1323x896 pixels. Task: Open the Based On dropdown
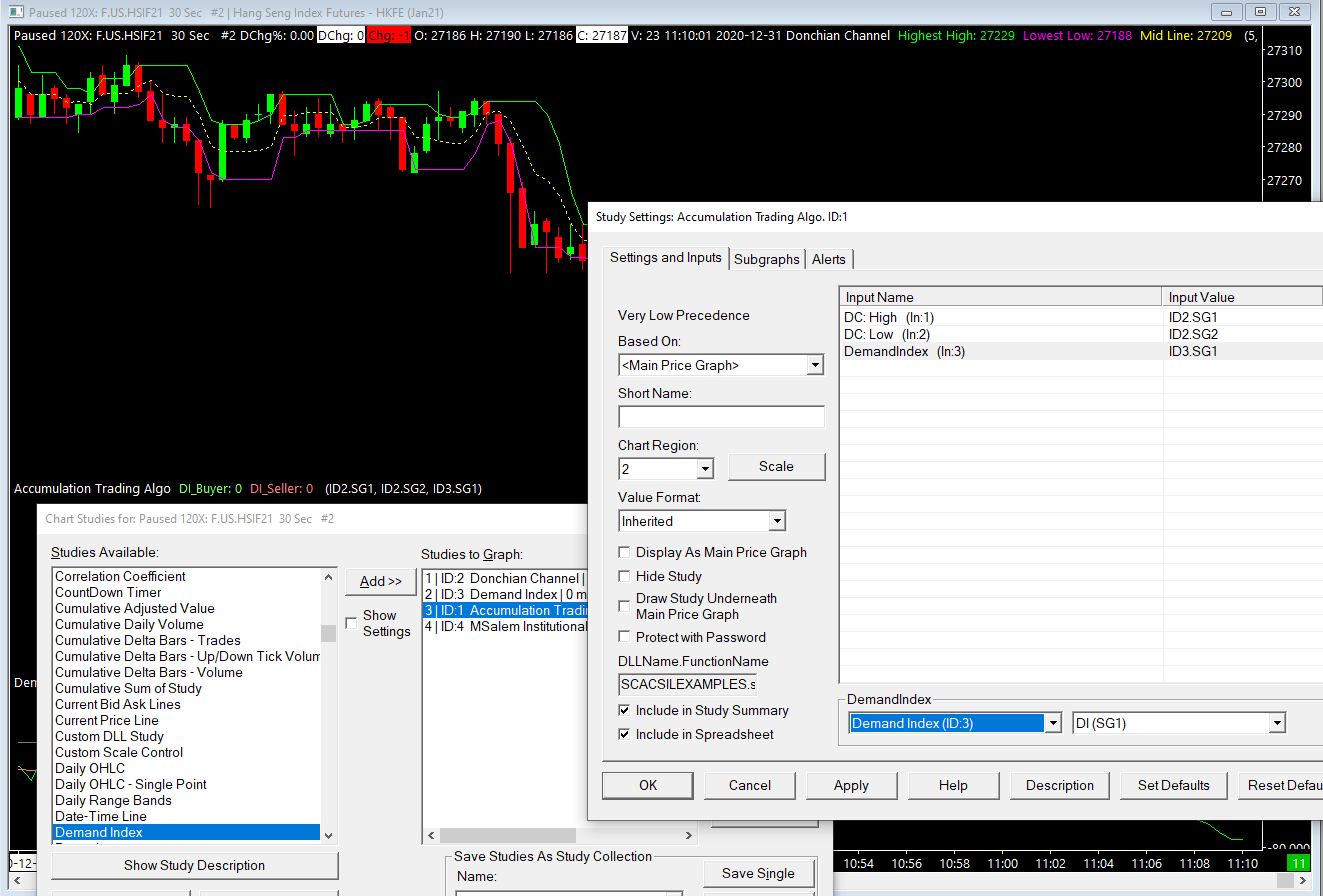815,365
